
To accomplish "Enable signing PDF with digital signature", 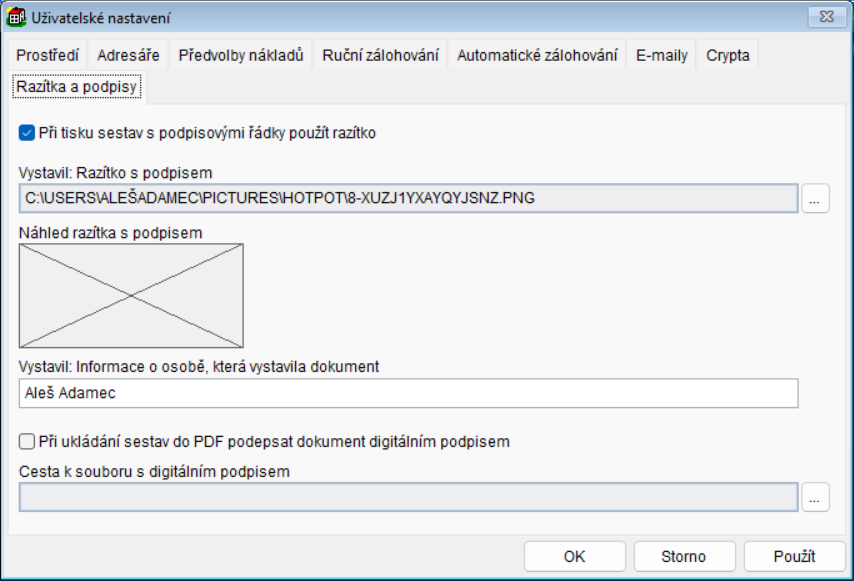I will pos(27,441).
